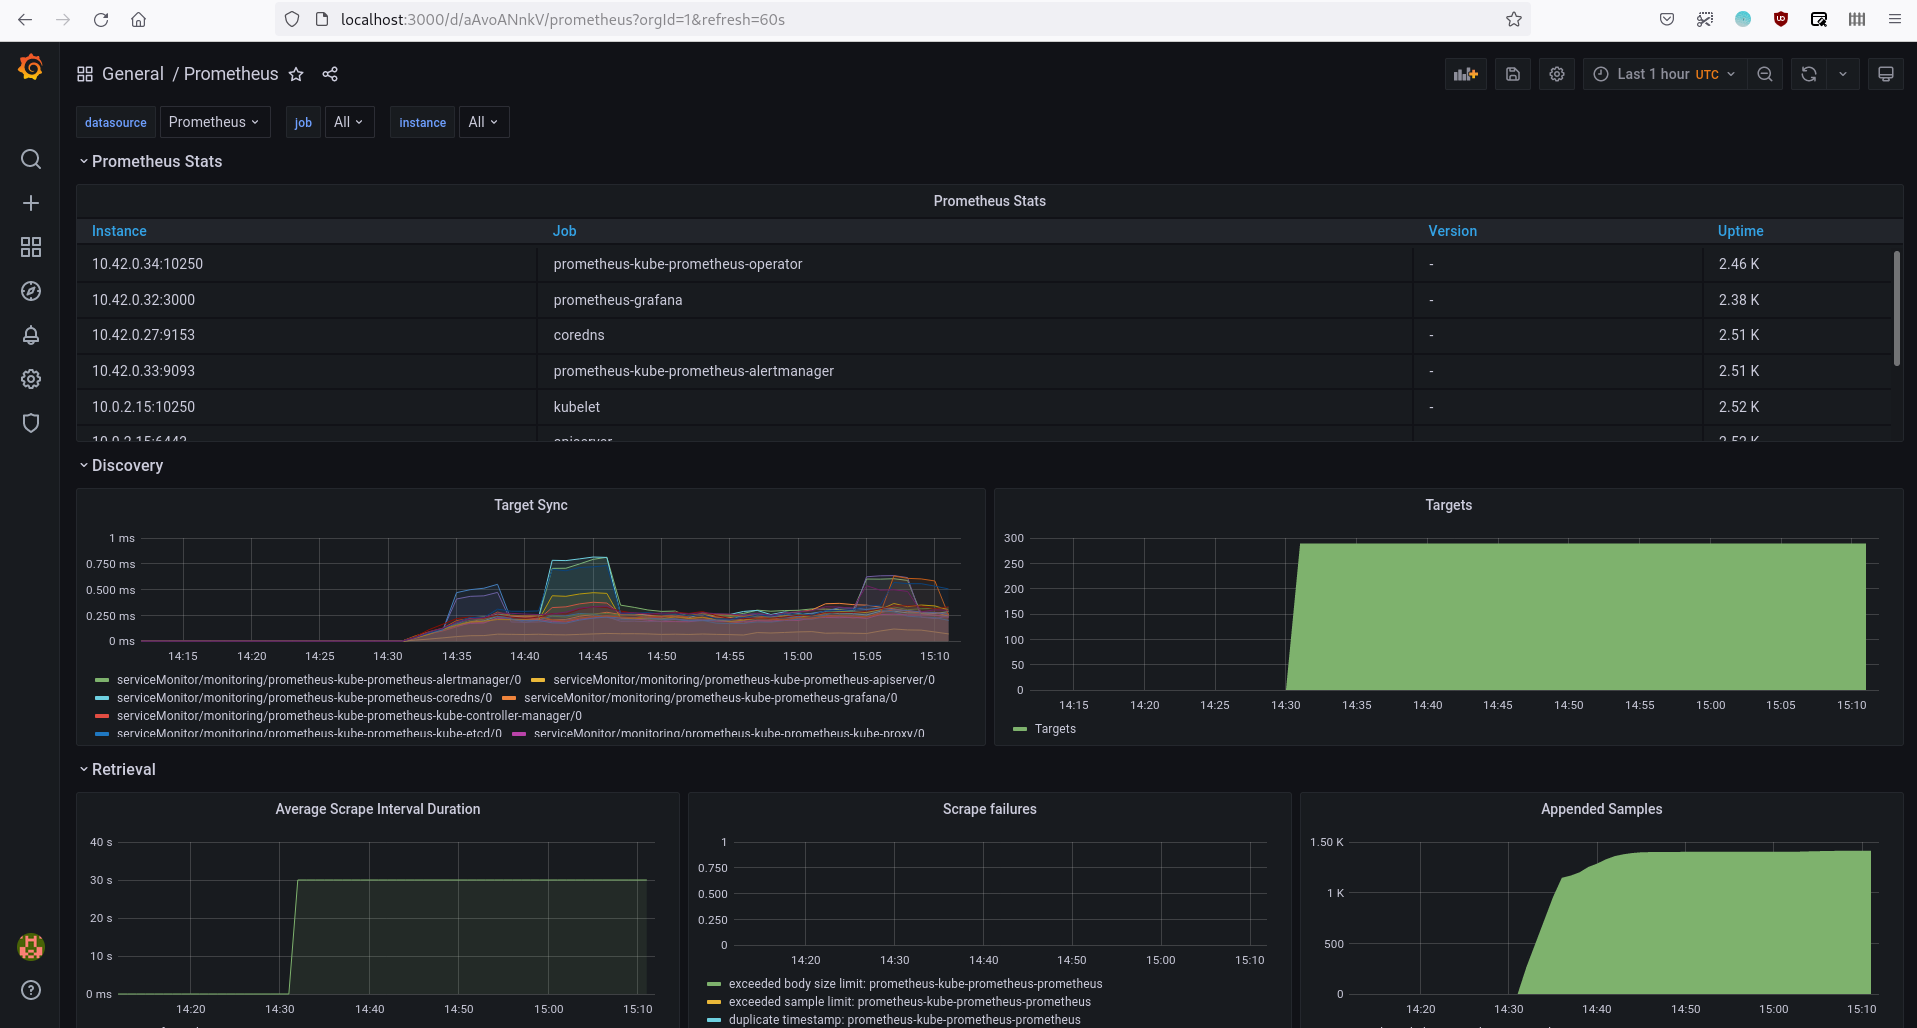Screen dimensions: 1917x1028
Task: Toggle the apiserver/0 series in legend
Action: coord(744,680)
